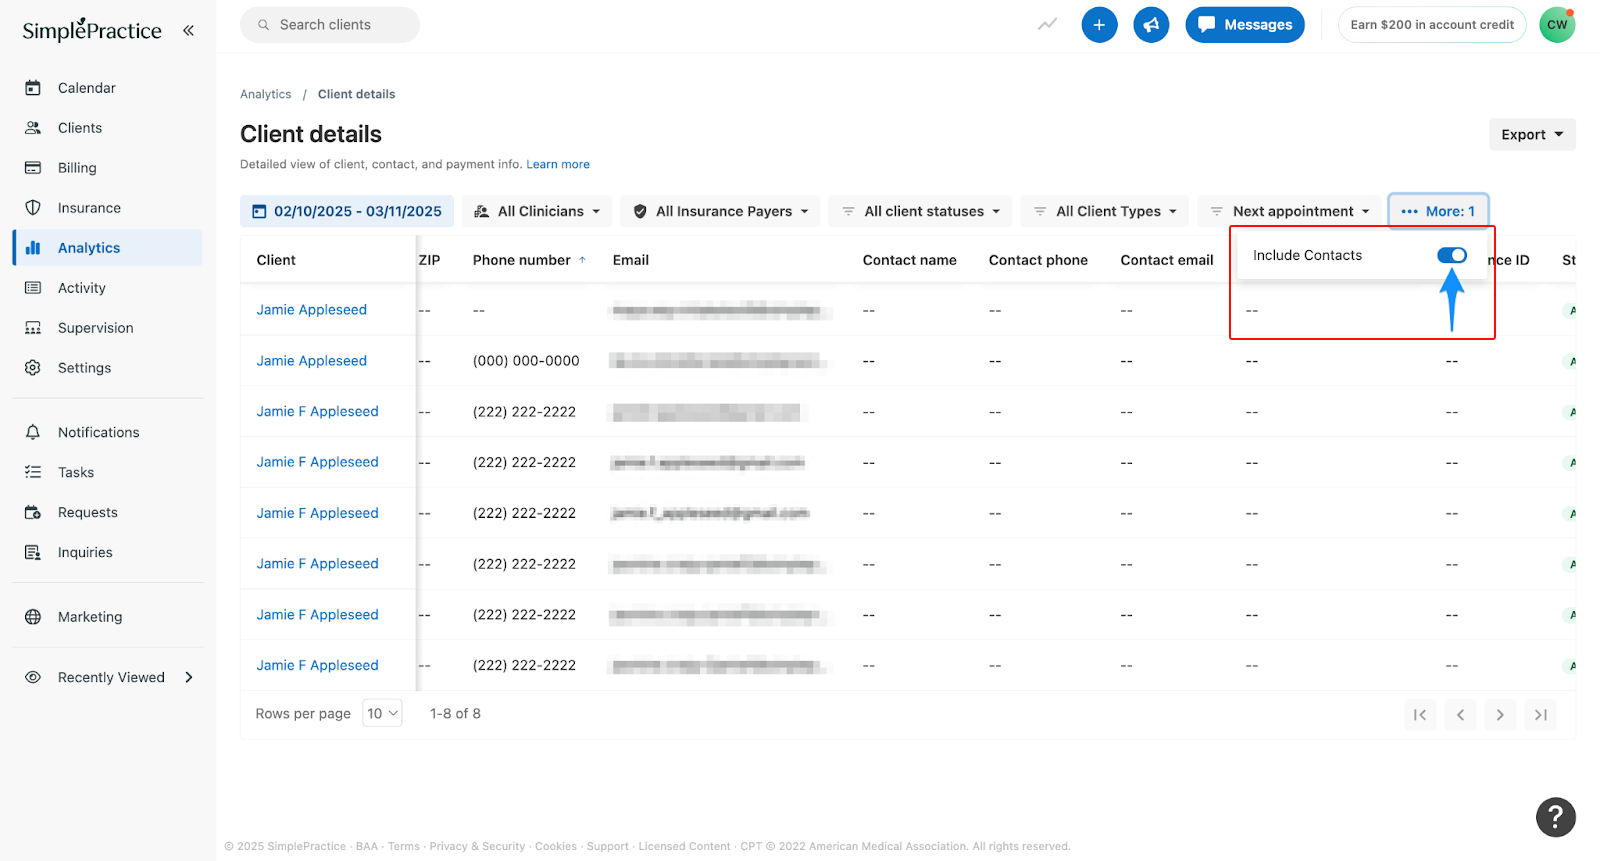Collapse the sidebar with double-chevron icon
Screen dimensions: 1600x861
(188, 30)
